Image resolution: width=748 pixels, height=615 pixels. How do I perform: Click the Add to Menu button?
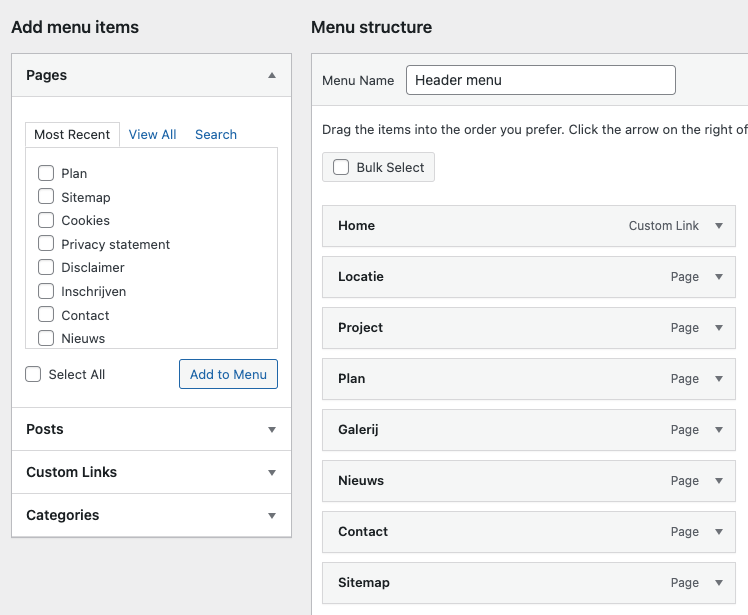coord(228,374)
